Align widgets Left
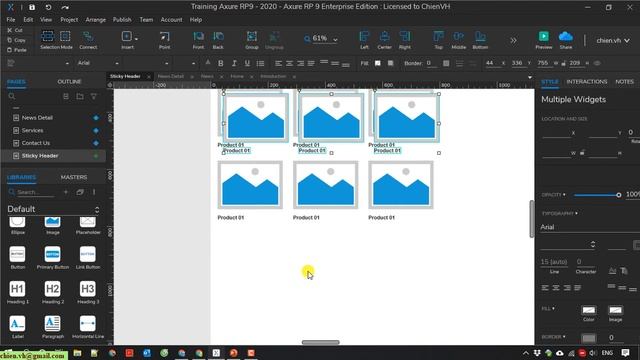This screenshot has height=360, width=640. (364, 40)
